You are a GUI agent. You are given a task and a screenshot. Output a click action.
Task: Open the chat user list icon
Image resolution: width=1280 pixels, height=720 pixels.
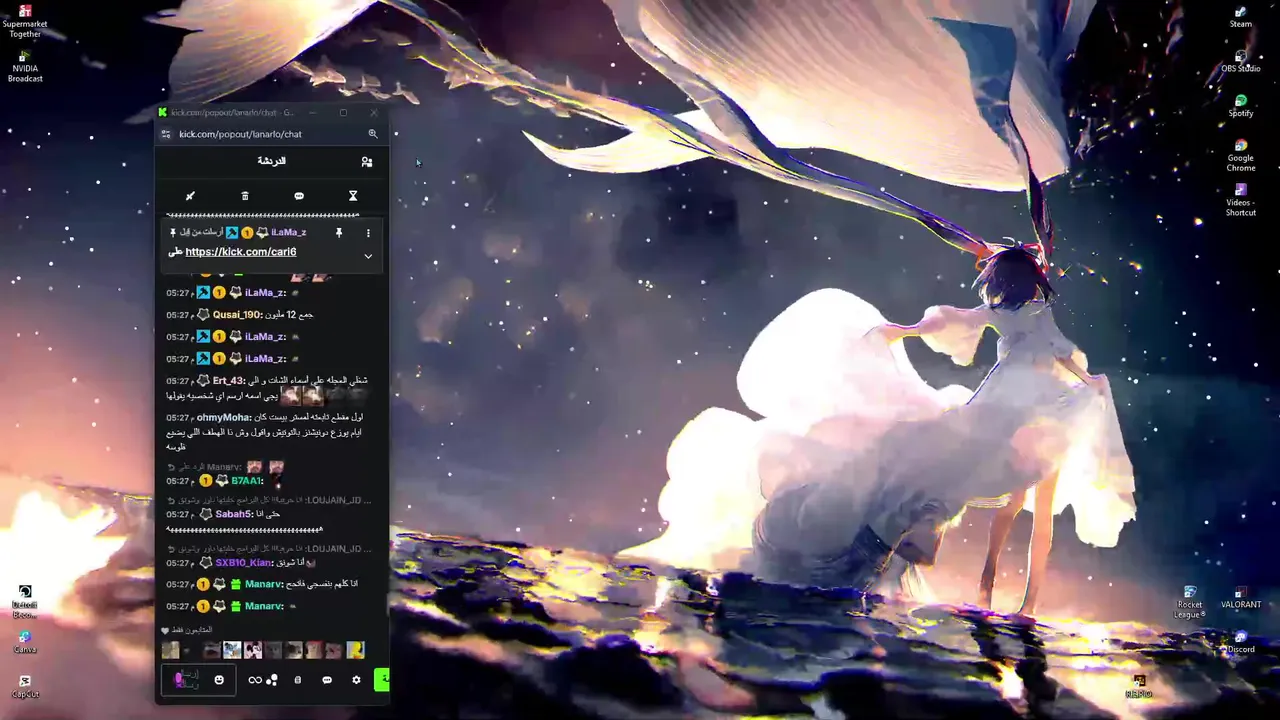(367, 161)
